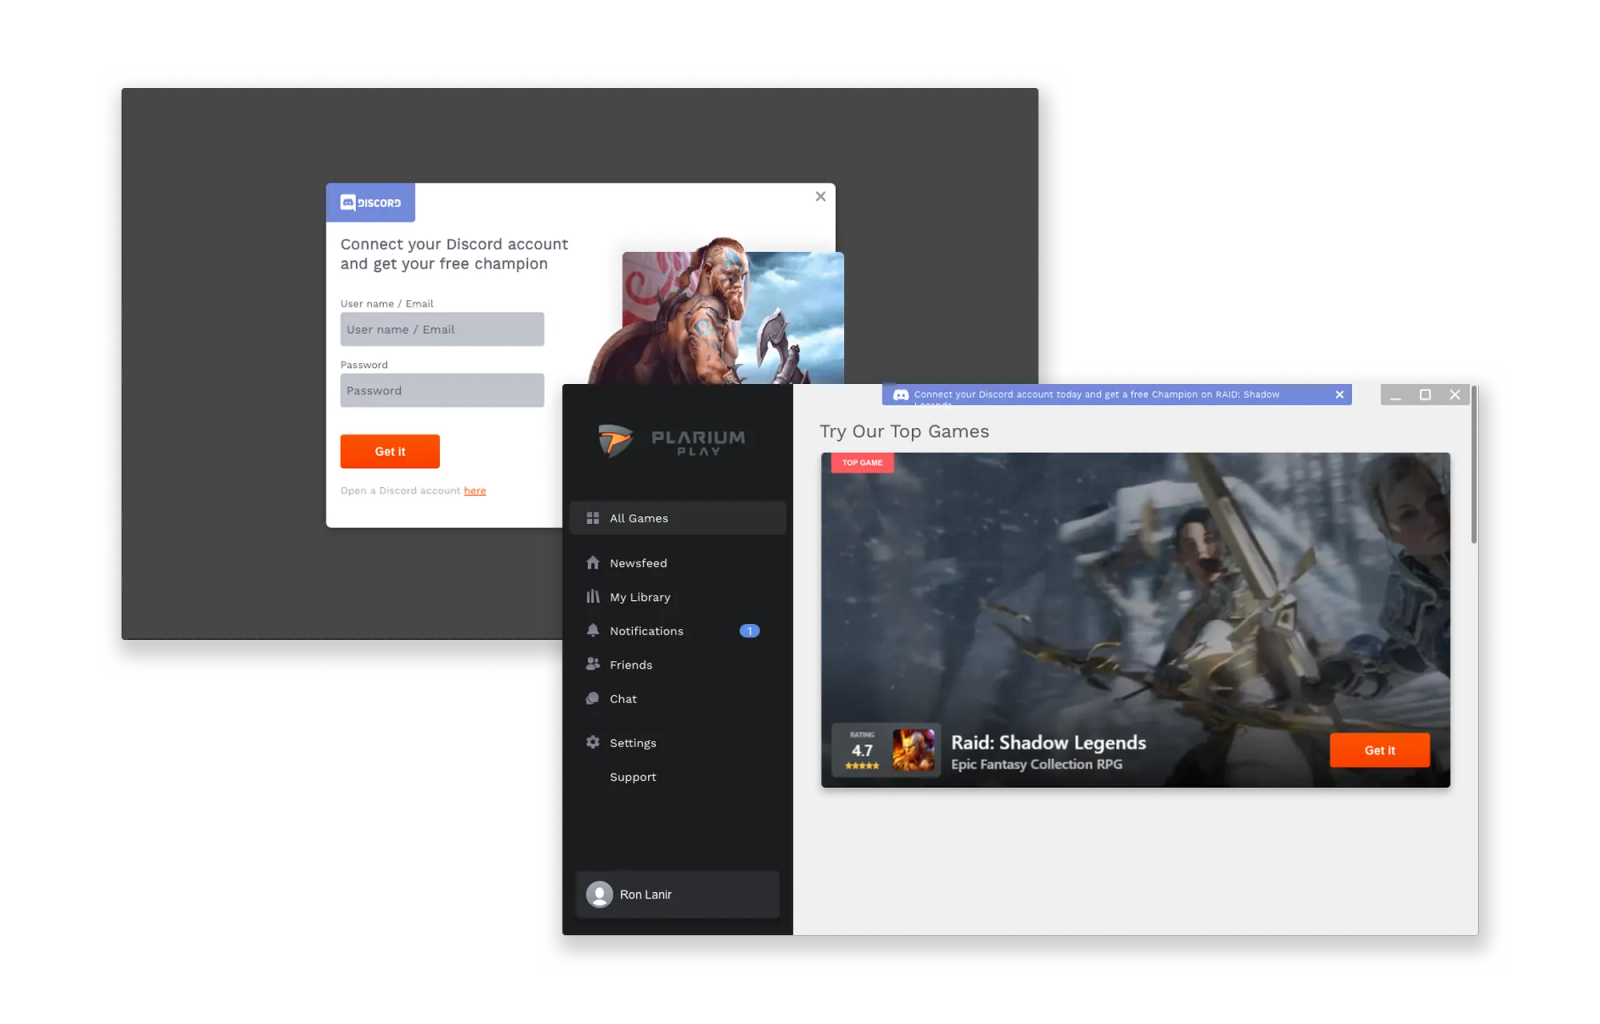Screen dimensions: 1600x1024
Task: Select the Notifications label in sidebar
Action: [x=647, y=631]
